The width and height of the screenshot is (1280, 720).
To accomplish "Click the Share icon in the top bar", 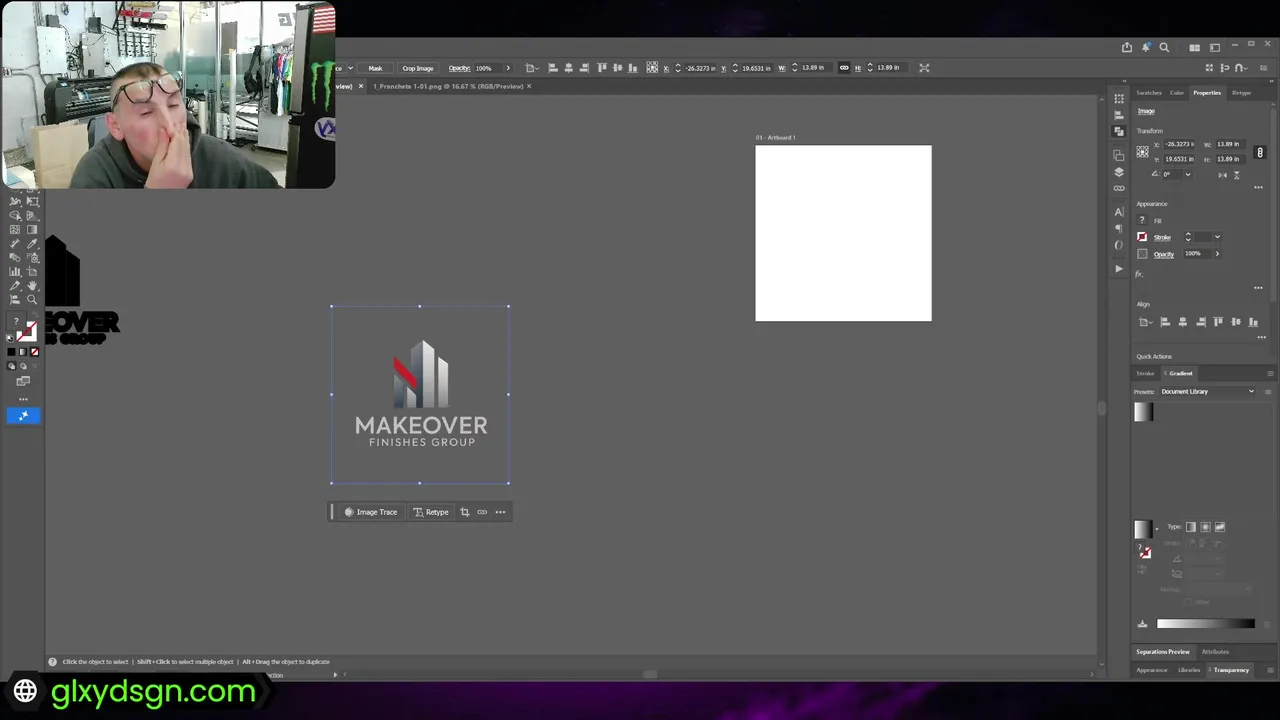I will [x=1127, y=47].
